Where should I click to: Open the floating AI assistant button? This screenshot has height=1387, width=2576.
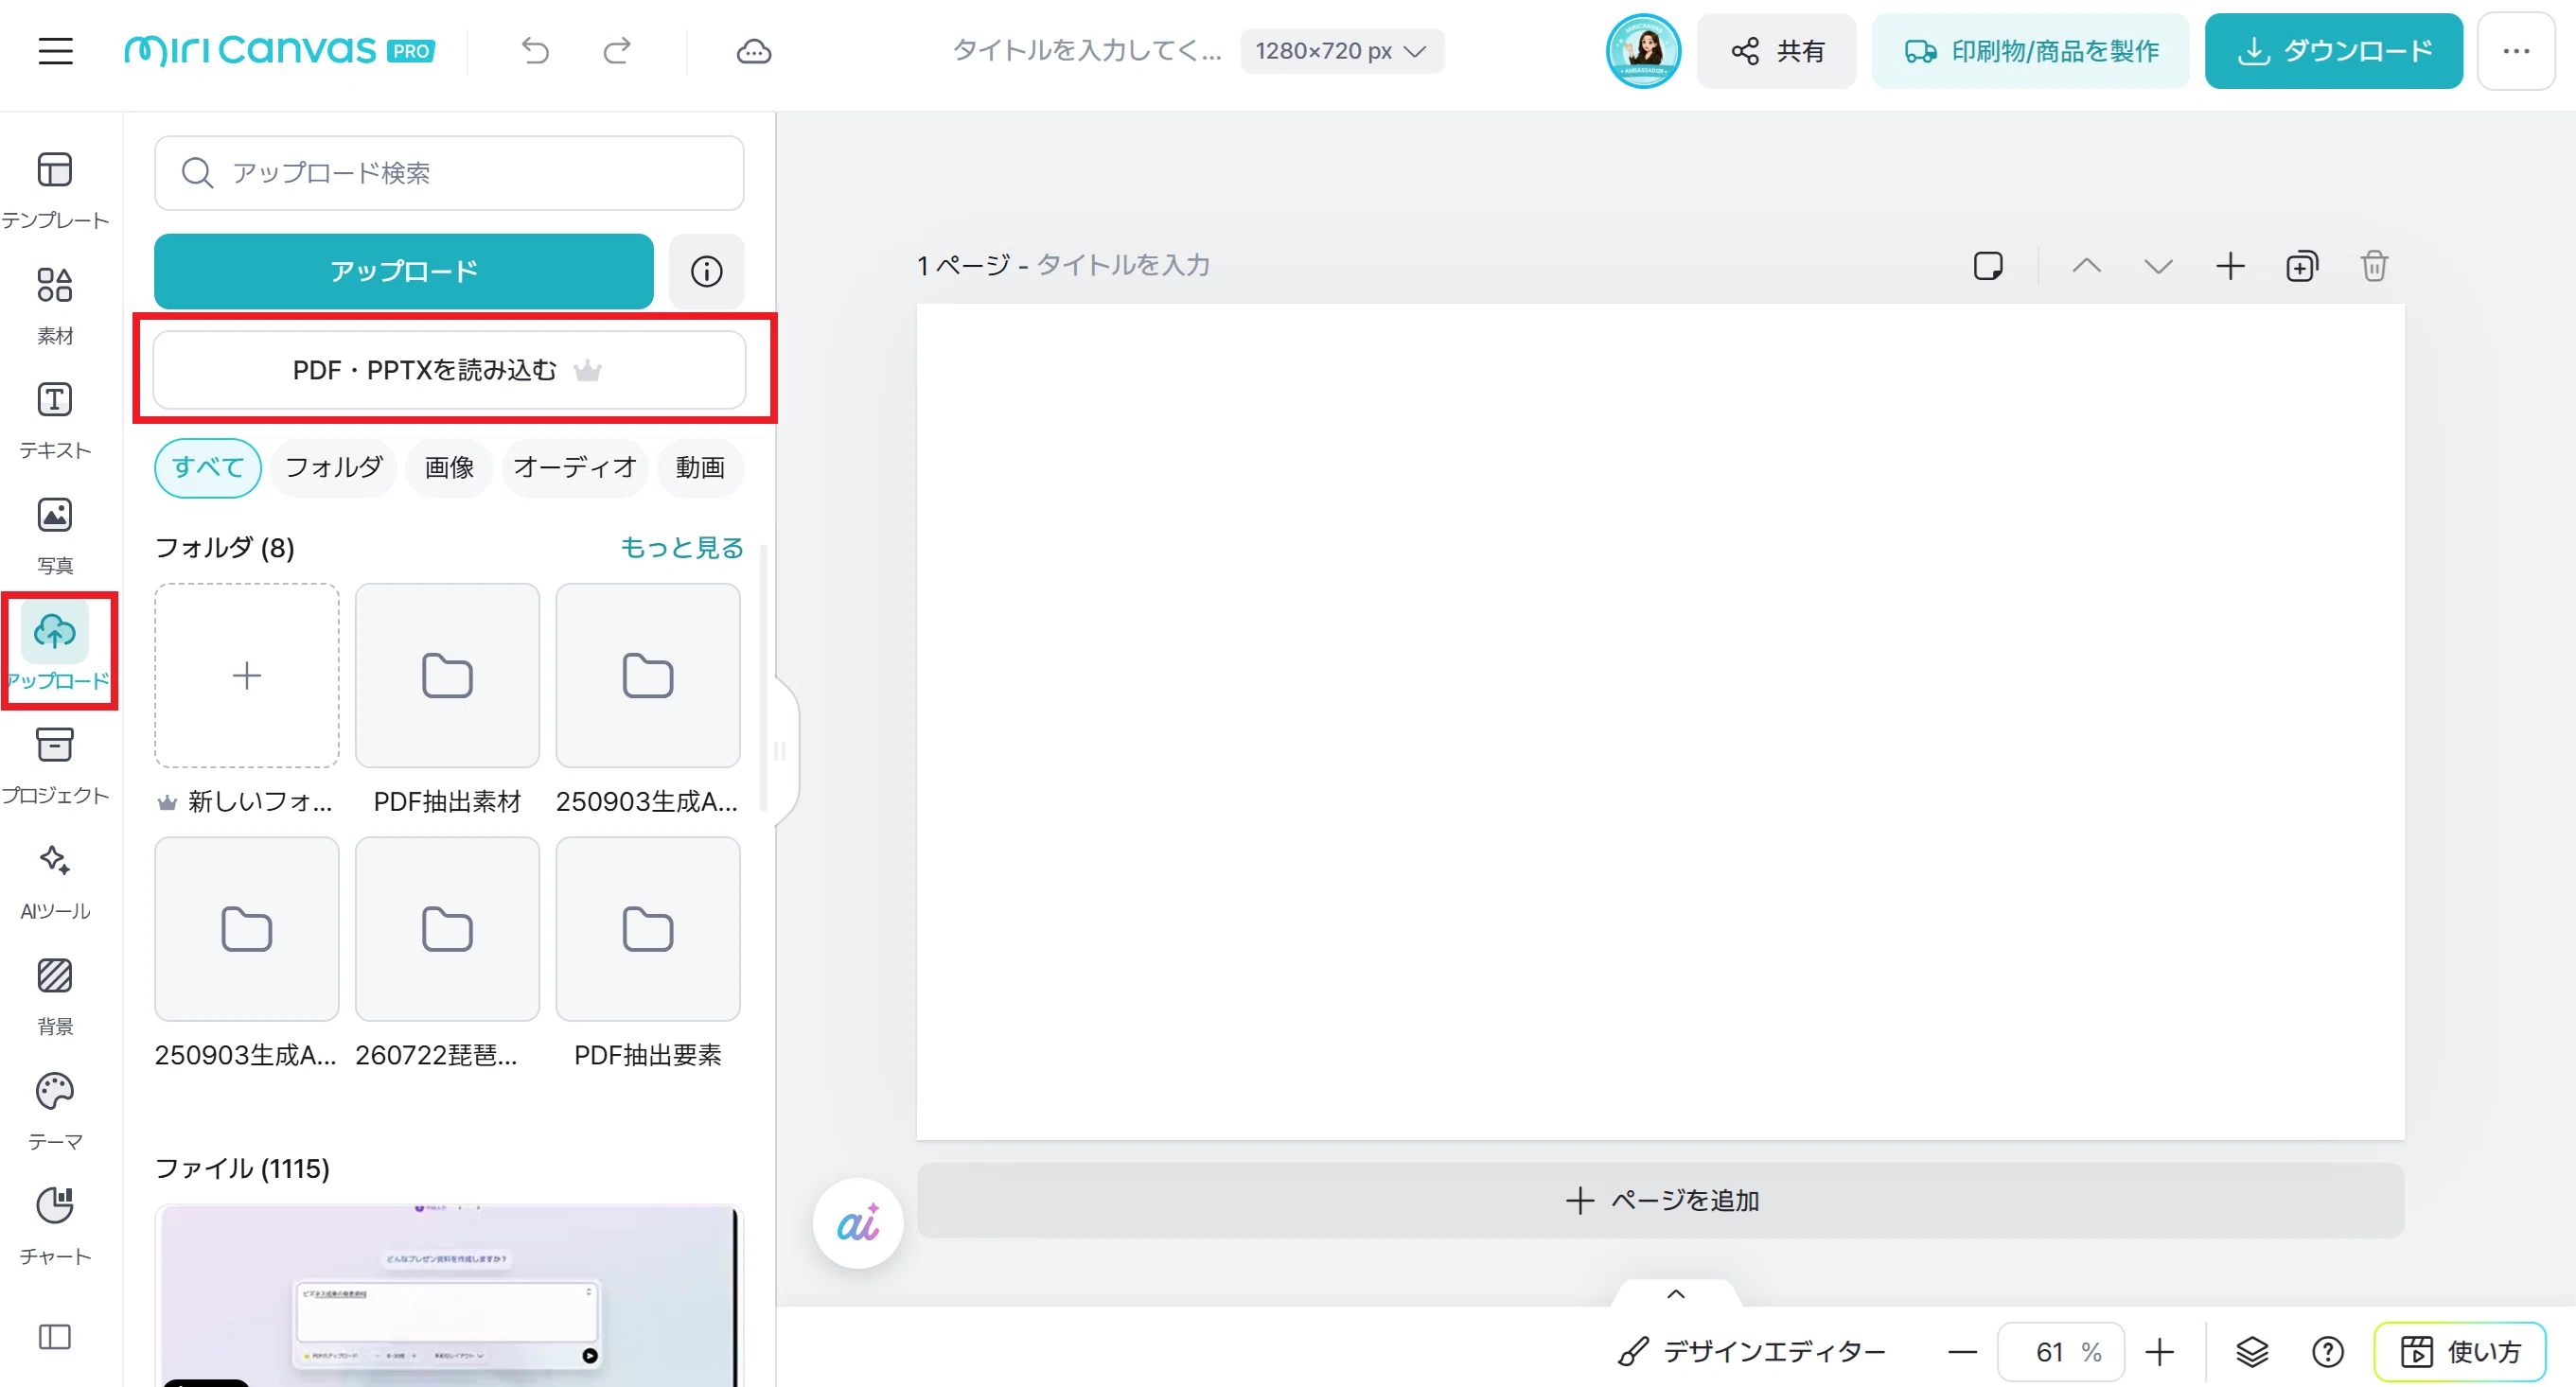[x=857, y=1223]
